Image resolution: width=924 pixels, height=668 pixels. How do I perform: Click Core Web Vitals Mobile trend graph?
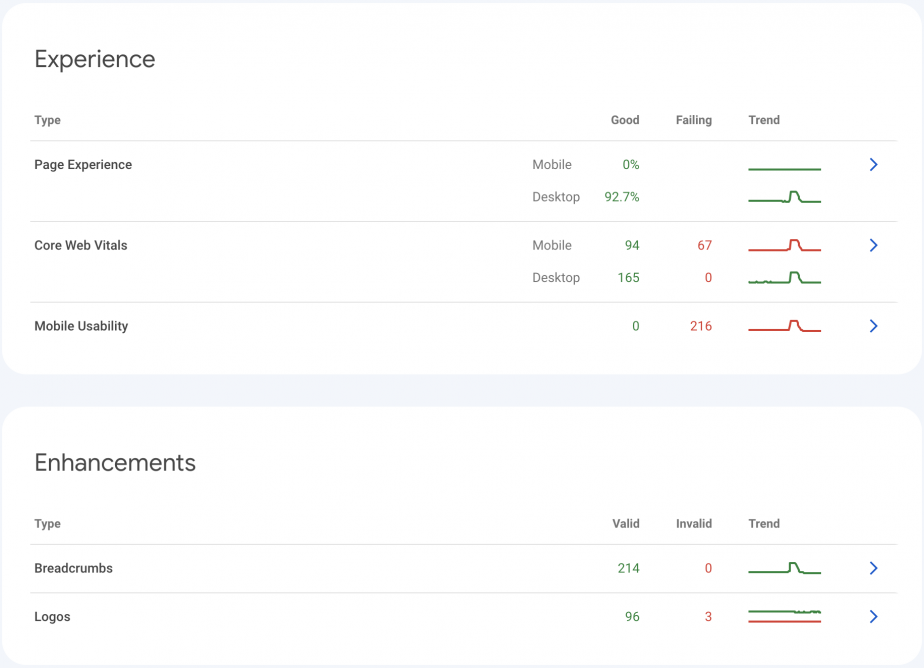(x=784, y=245)
